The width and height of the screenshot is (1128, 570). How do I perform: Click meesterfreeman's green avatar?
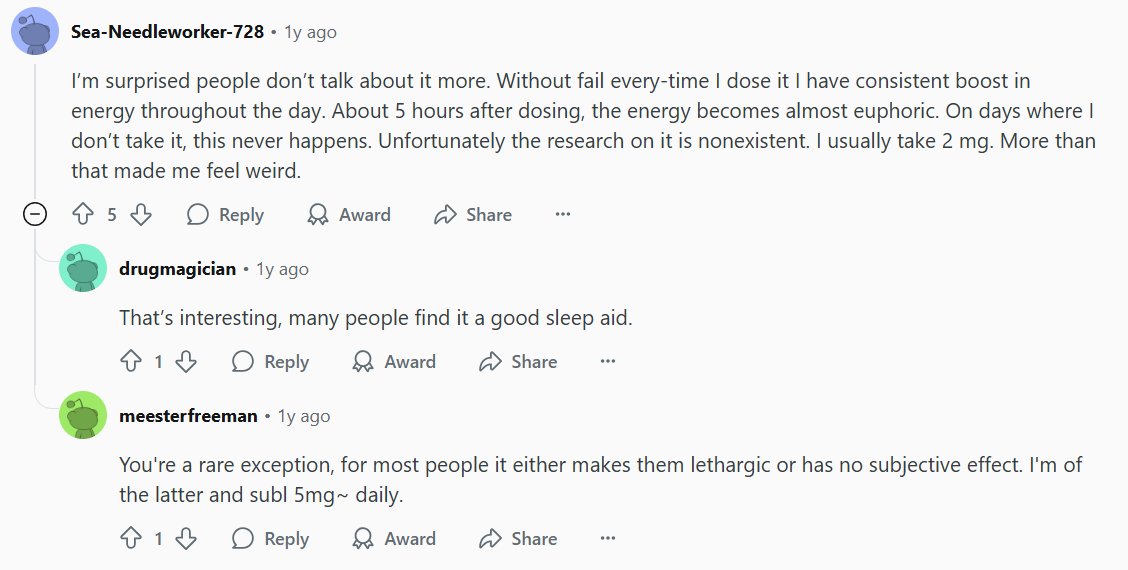tap(83, 415)
